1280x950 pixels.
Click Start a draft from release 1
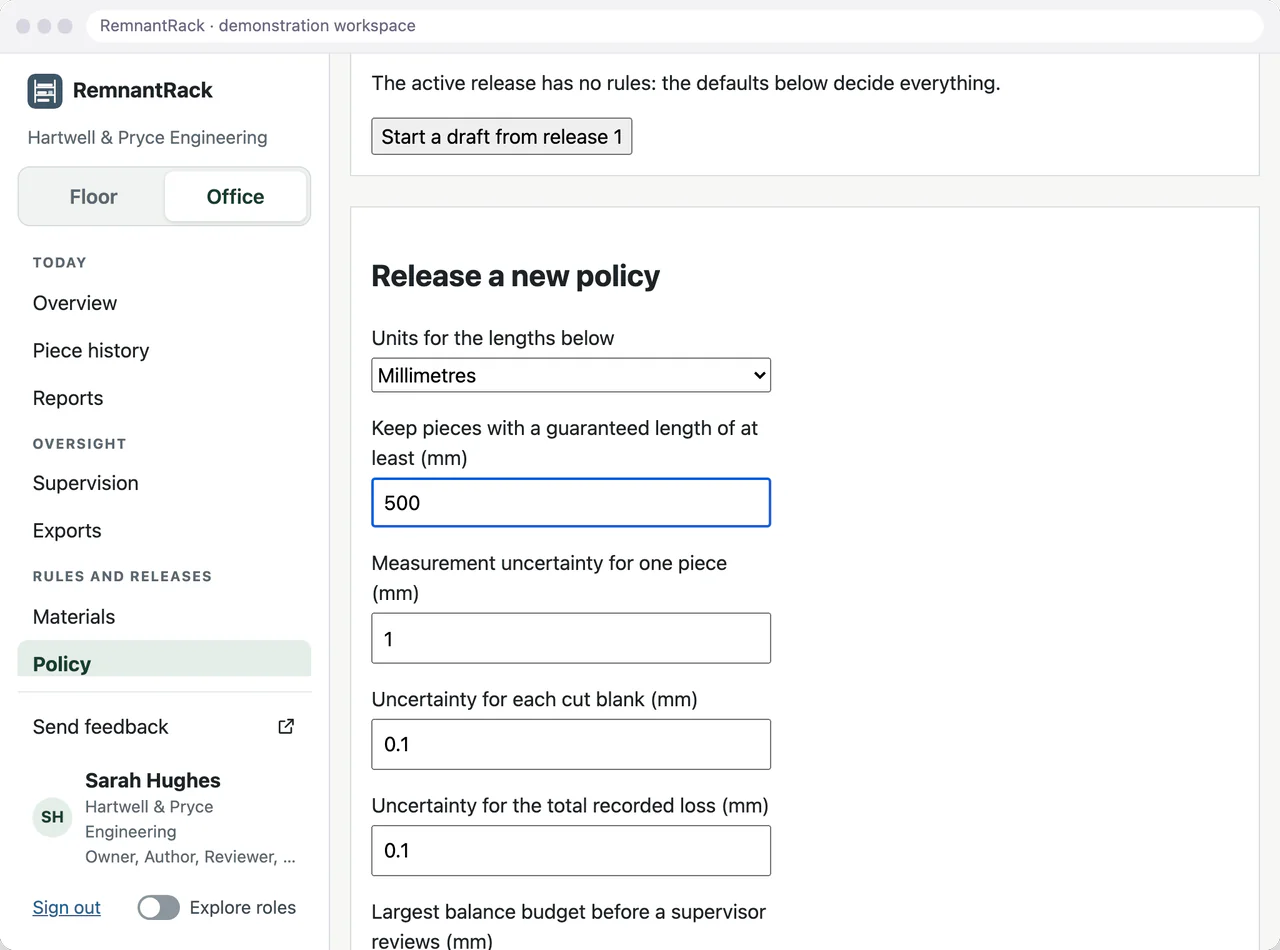coord(501,137)
